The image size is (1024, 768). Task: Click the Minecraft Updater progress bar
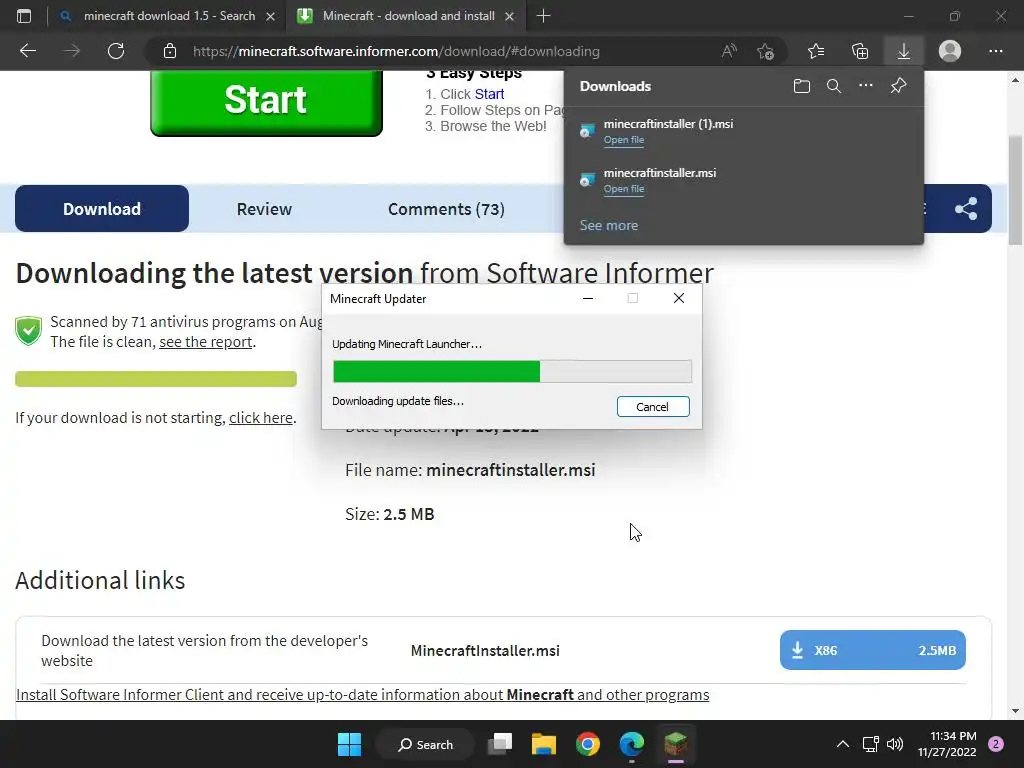pyautogui.click(x=512, y=372)
